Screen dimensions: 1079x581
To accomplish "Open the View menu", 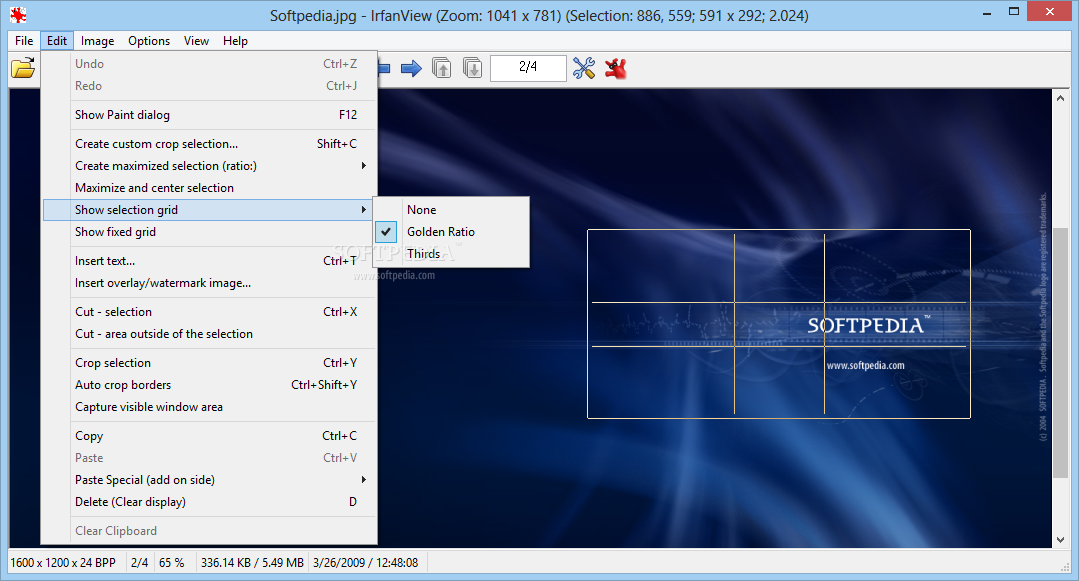I will [196, 41].
